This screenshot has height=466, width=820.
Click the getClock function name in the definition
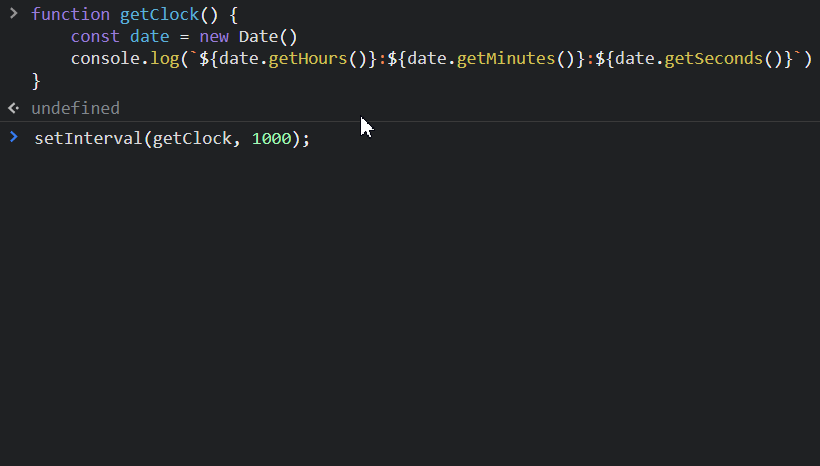(160, 15)
